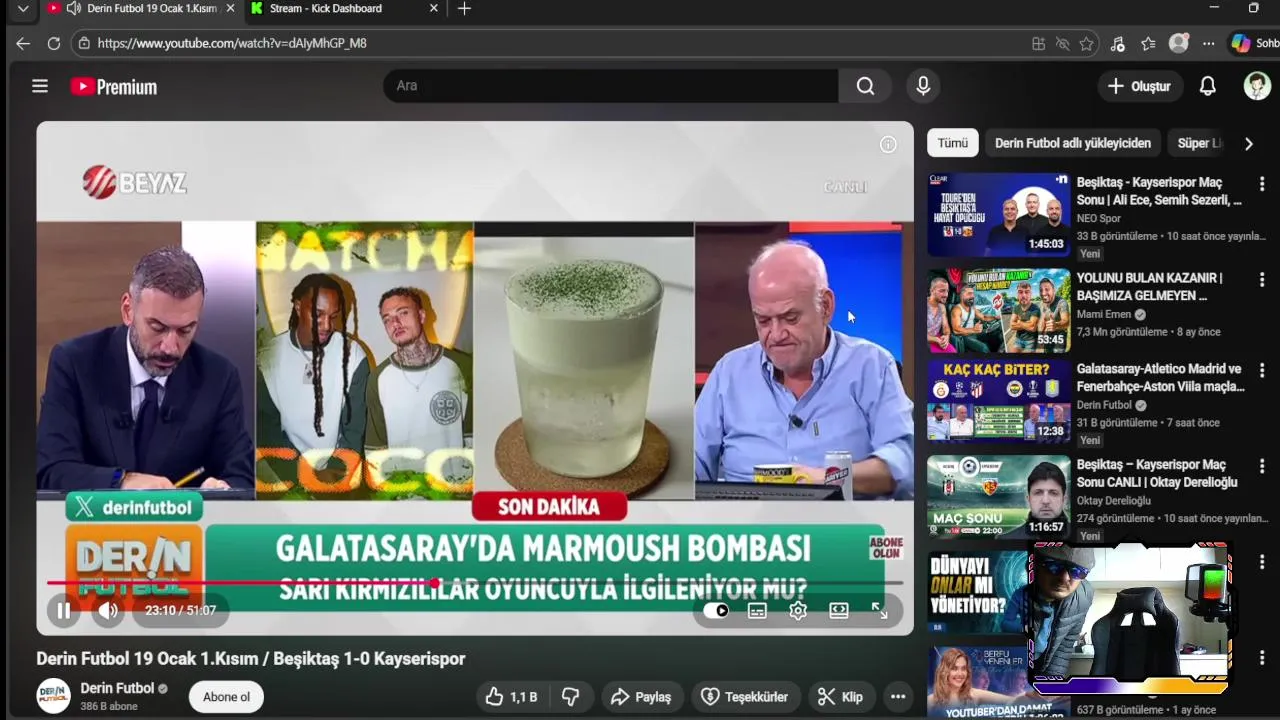Image resolution: width=1280 pixels, height=720 pixels.
Task: Close the Kick Dashboard tab
Action: pos(433,9)
